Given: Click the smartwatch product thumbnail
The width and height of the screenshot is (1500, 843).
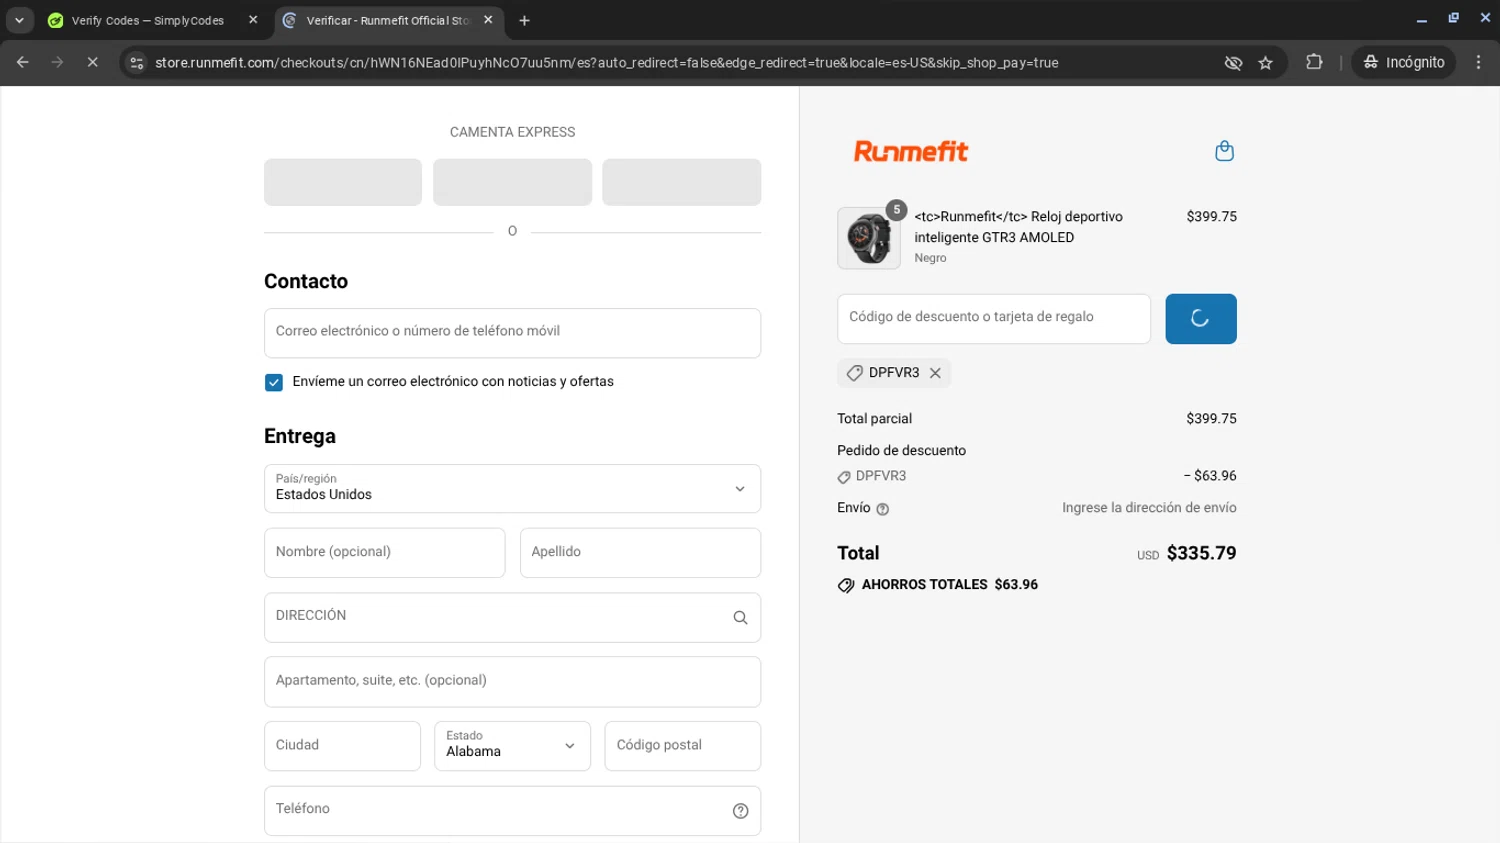Looking at the screenshot, I should click(868, 238).
